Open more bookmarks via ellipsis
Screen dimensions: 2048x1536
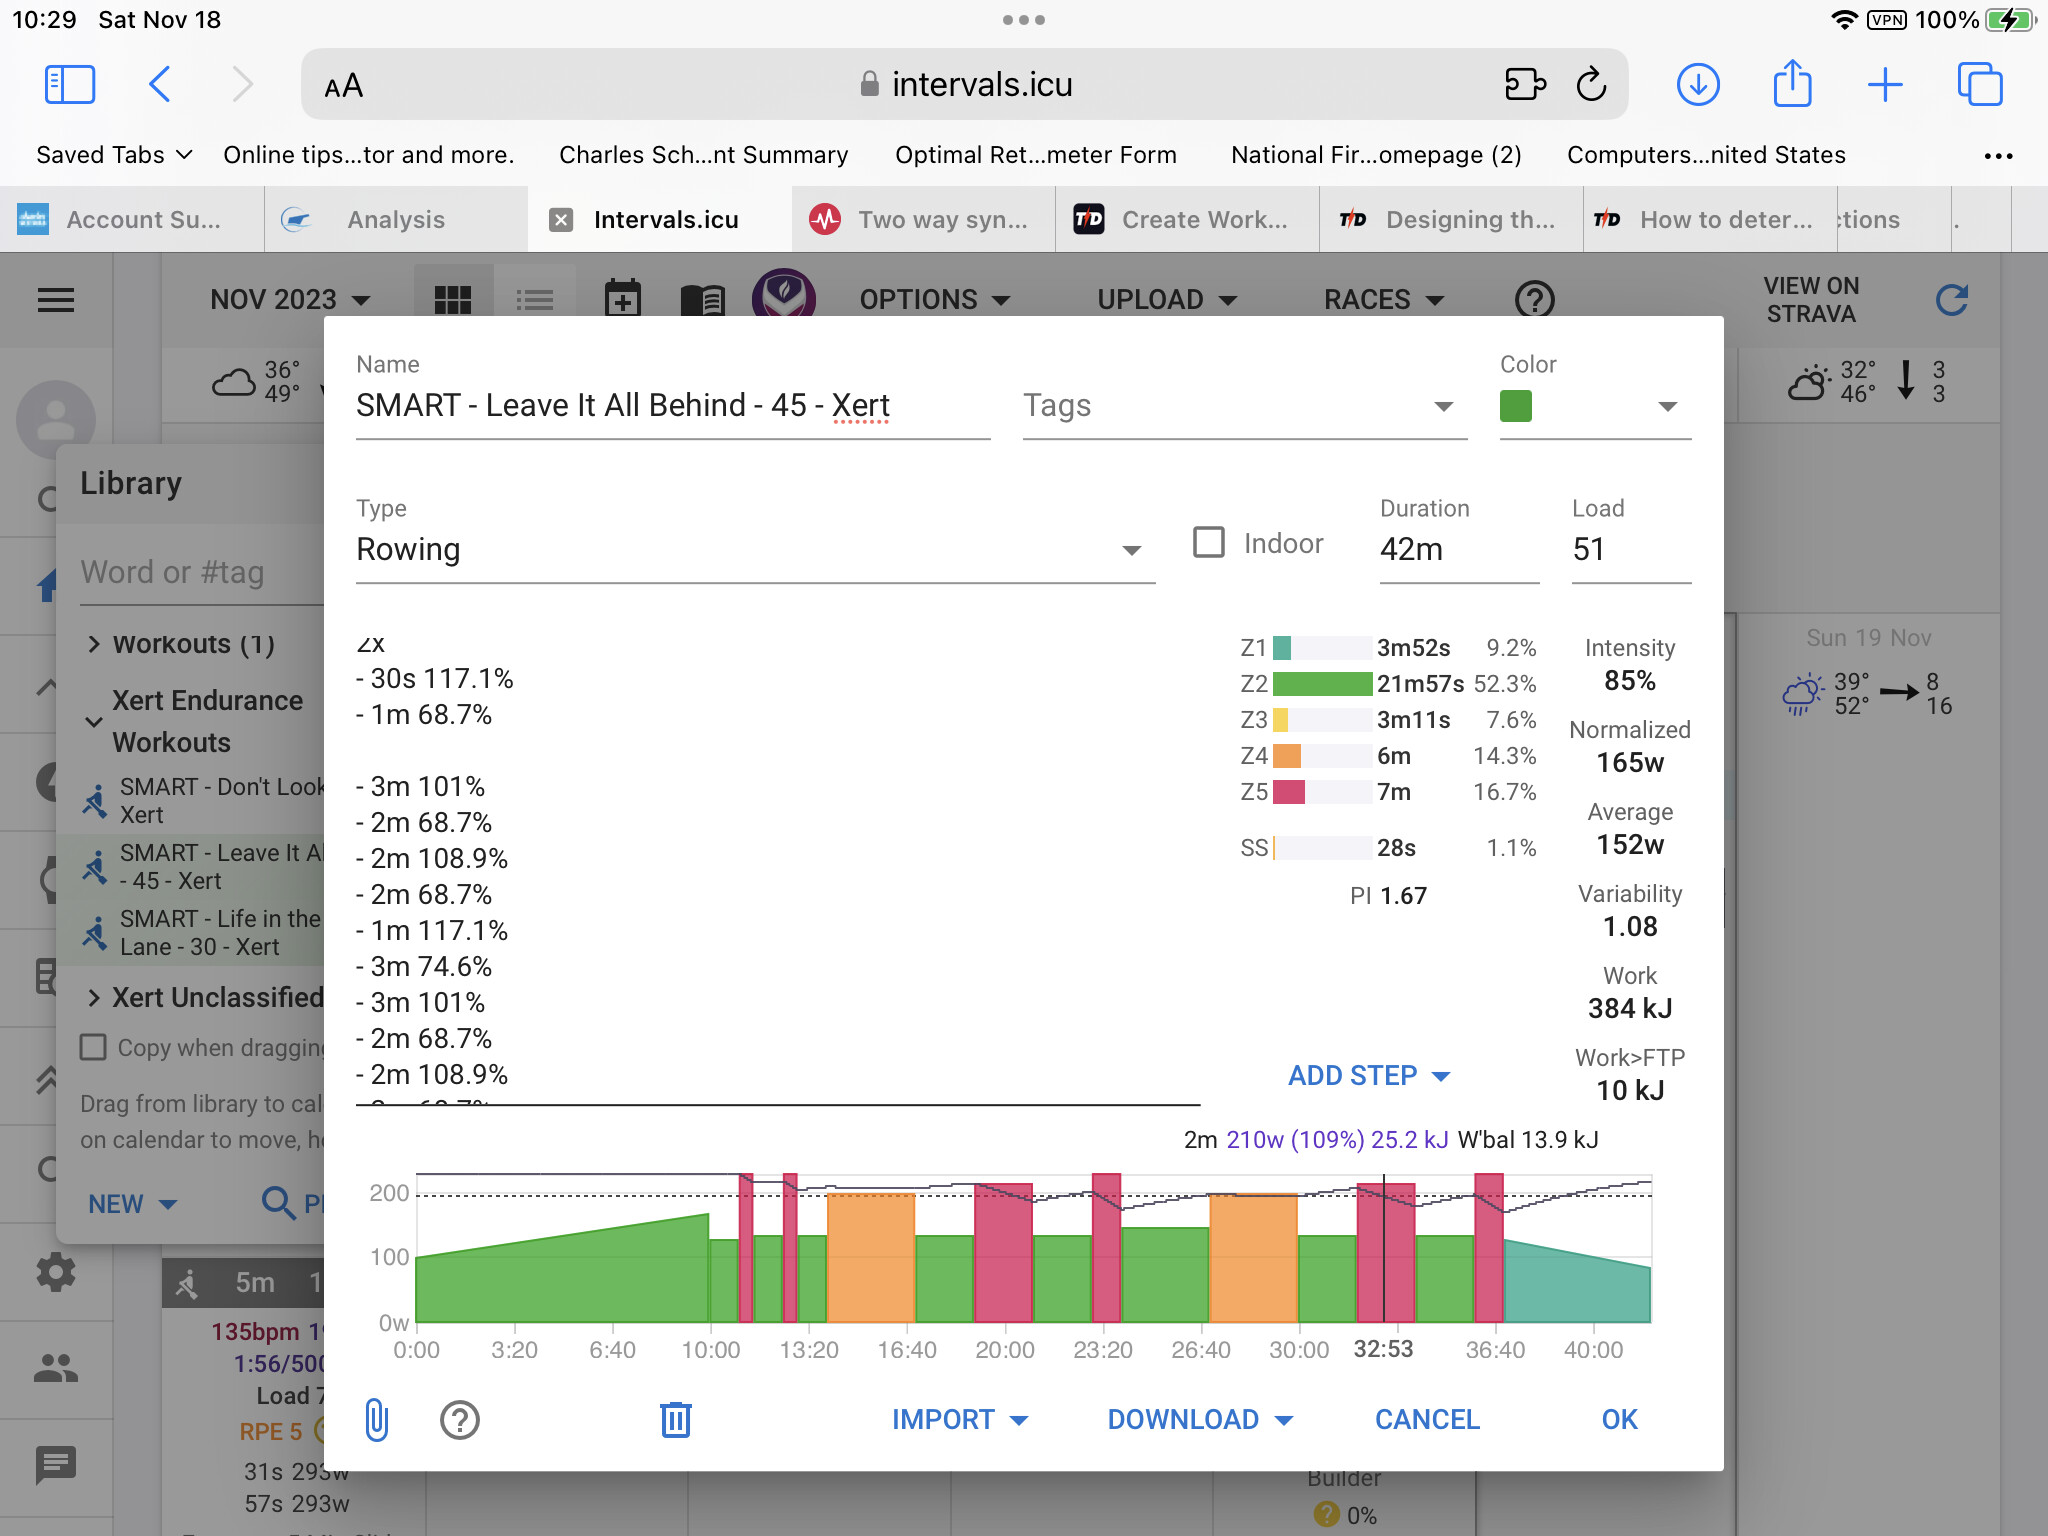click(x=1998, y=156)
